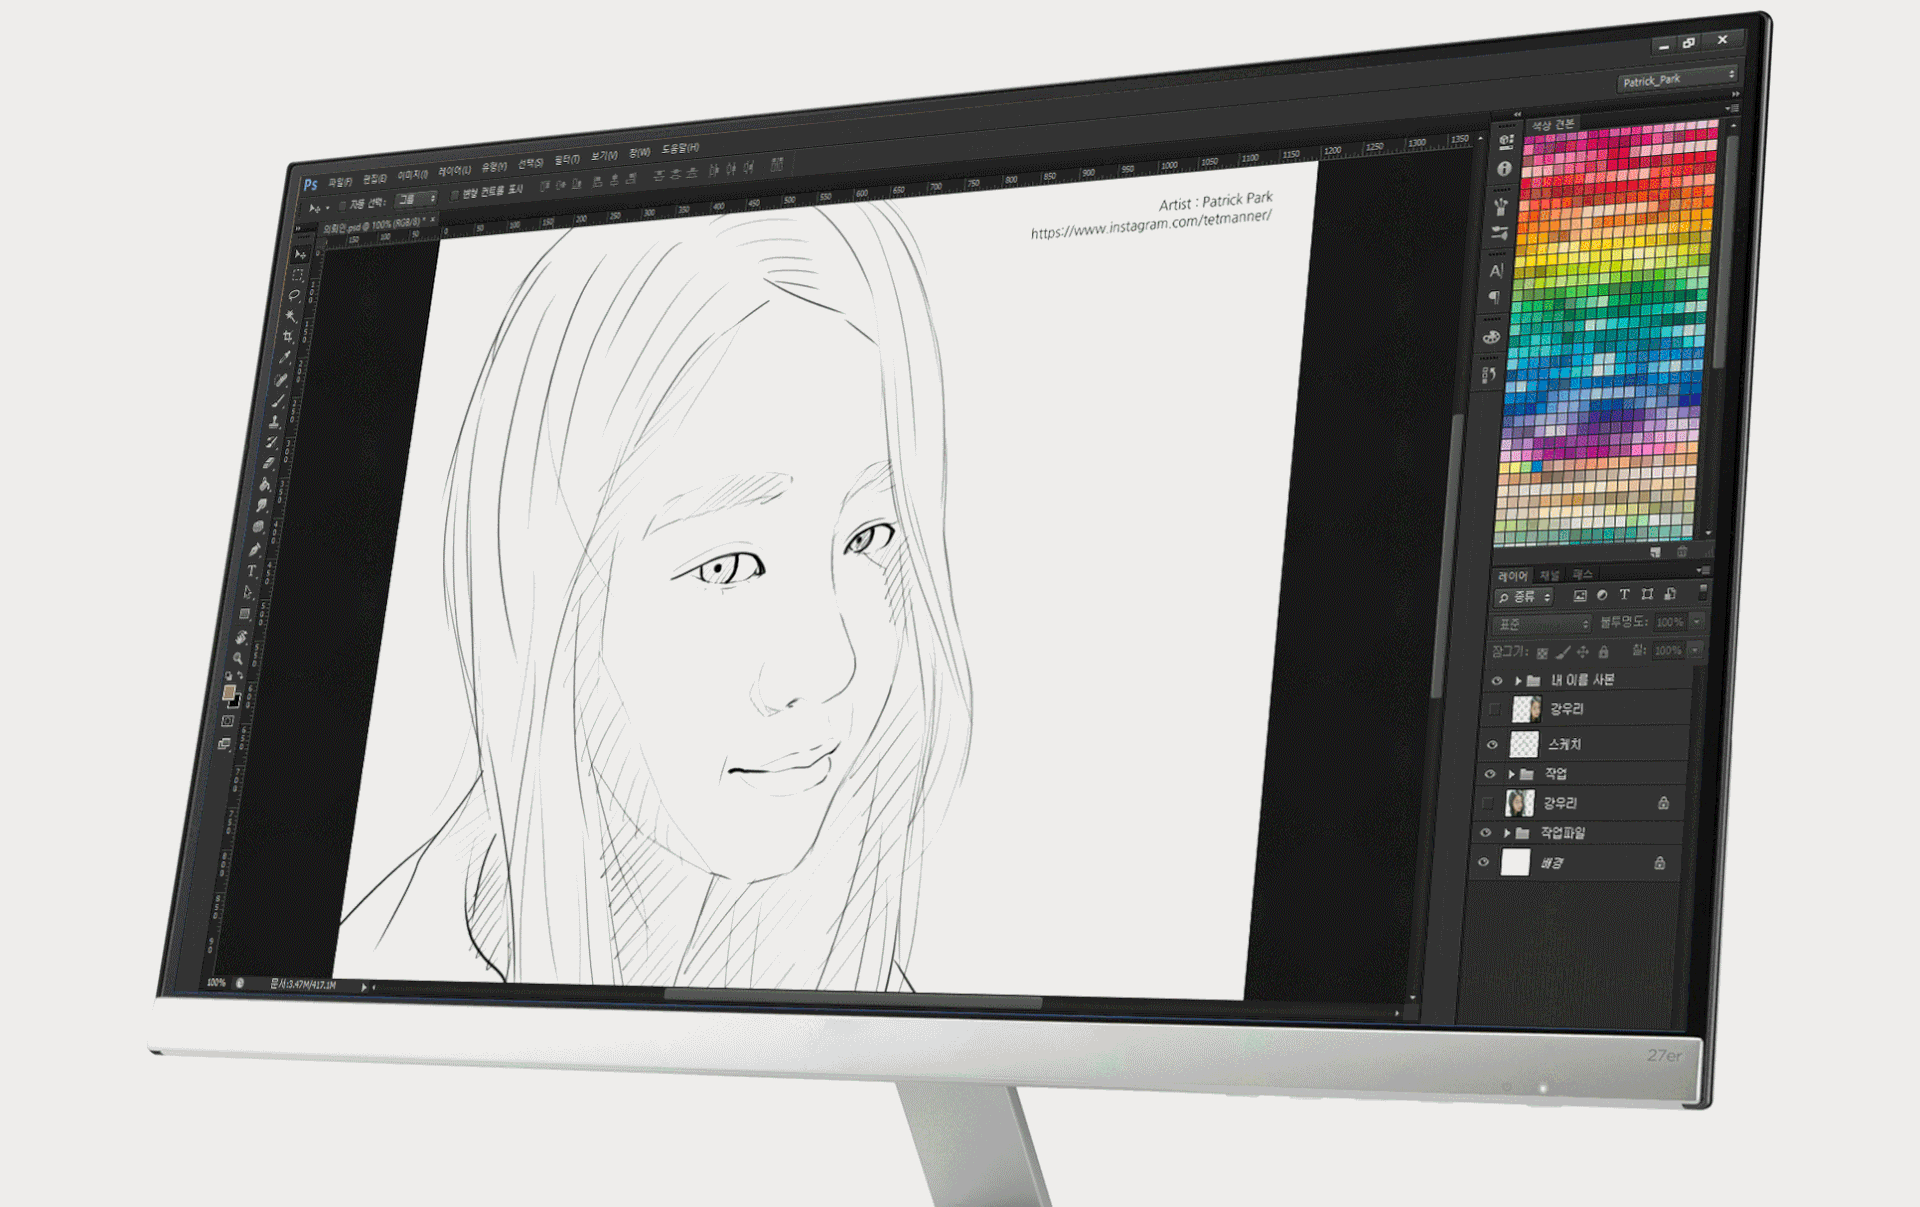Screen dimensions: 1920x1207
Task: Switch to the 채널 tab
Action: point(1549,575)
